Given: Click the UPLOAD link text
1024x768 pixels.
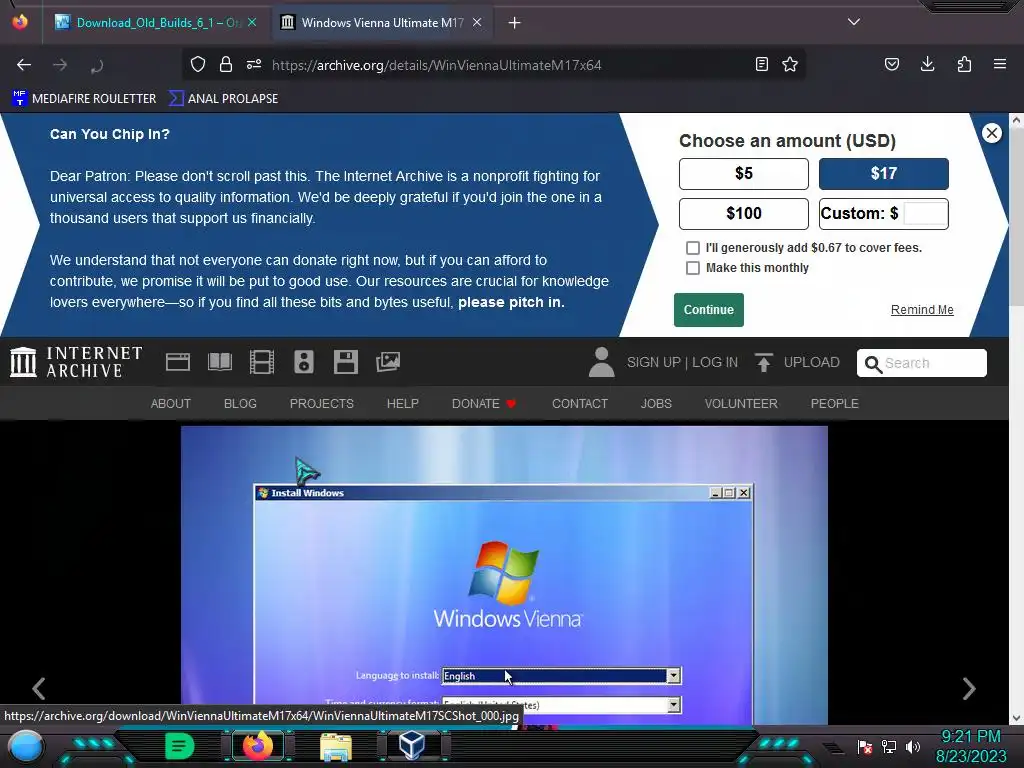Looking at the screenshot, I should click(x=812, y=362).
